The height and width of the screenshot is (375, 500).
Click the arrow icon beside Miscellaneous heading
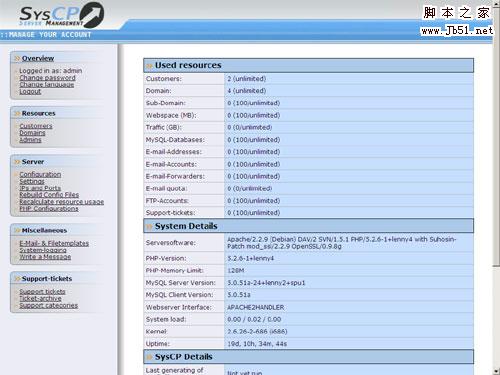17,230
